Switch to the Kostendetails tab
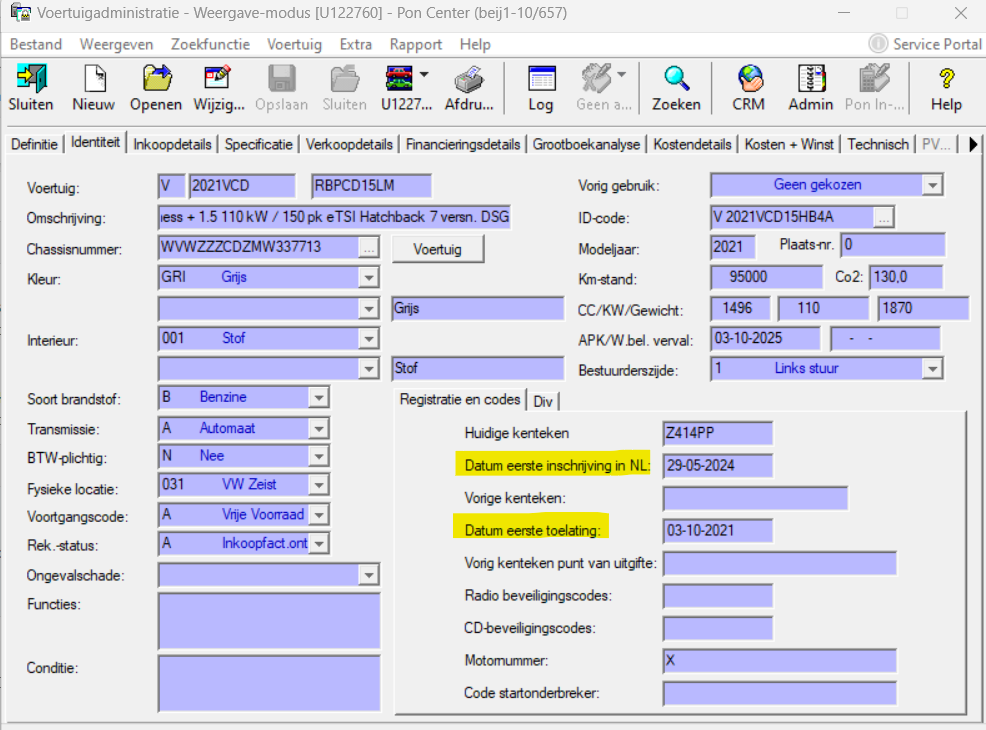The height and width of the screenshot is (730, 986). 692,145
